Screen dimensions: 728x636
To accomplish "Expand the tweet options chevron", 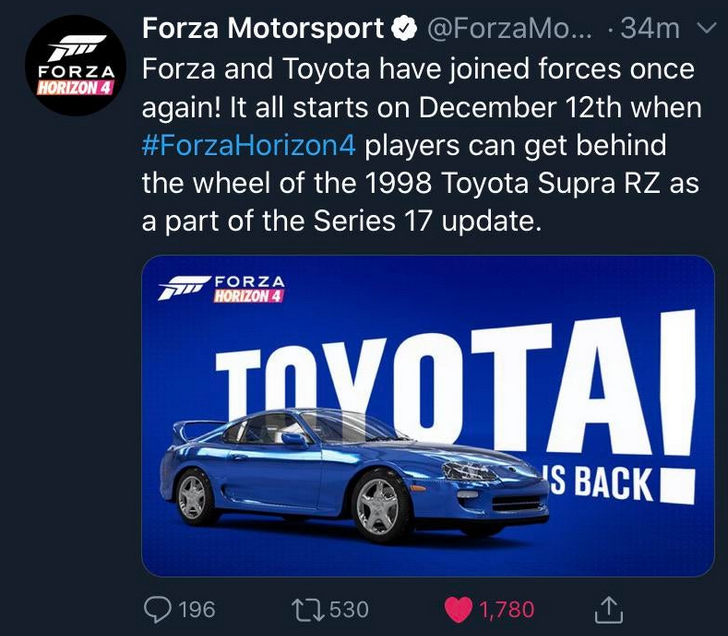I will point(699,29).
